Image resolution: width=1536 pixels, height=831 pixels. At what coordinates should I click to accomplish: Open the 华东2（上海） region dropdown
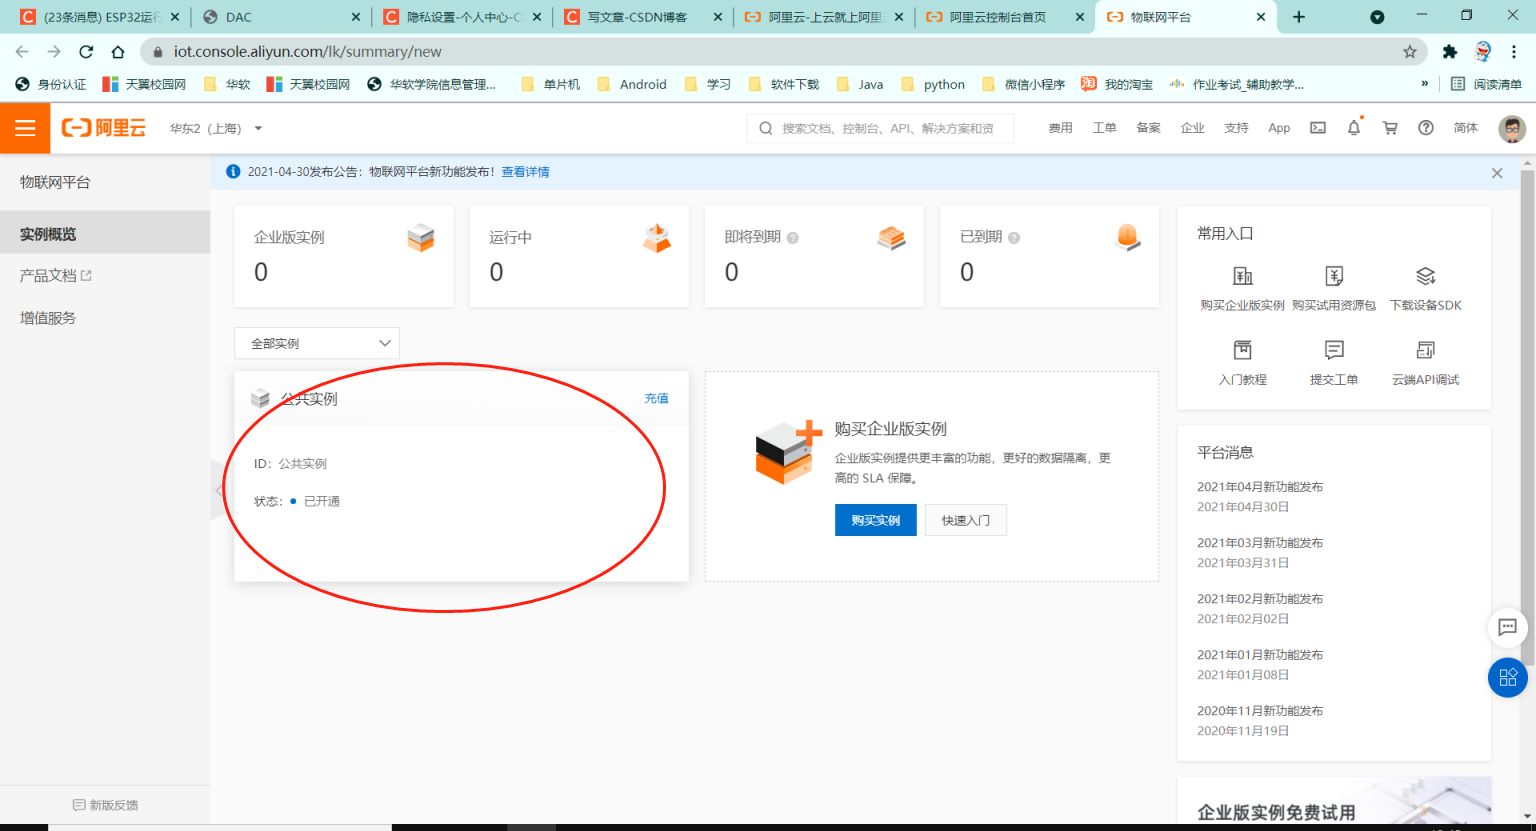click(x=216, y=128)
